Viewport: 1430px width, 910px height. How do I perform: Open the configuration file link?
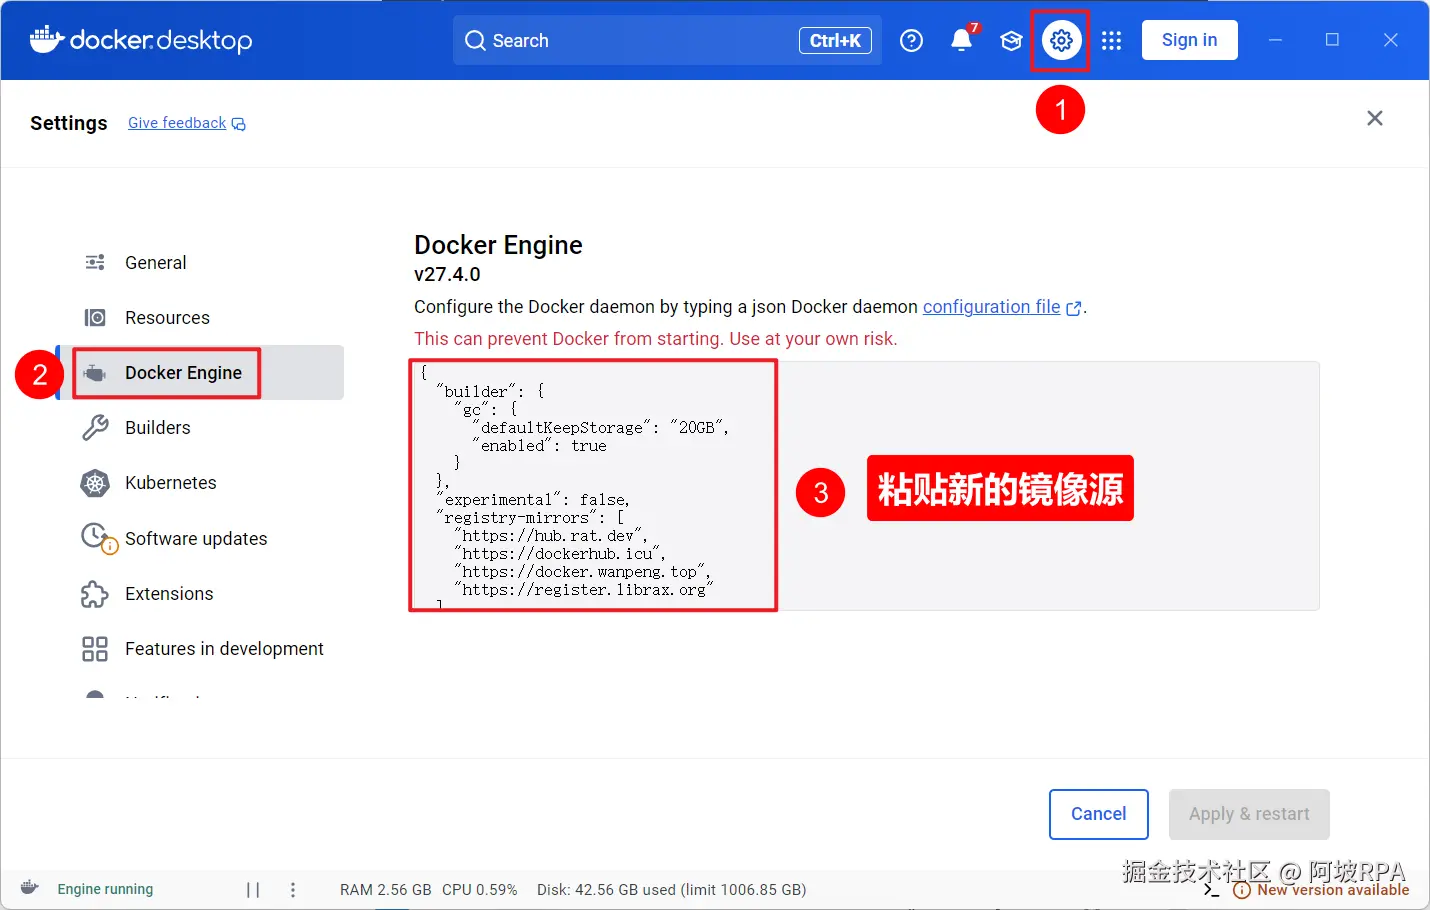tap(991, 307)
